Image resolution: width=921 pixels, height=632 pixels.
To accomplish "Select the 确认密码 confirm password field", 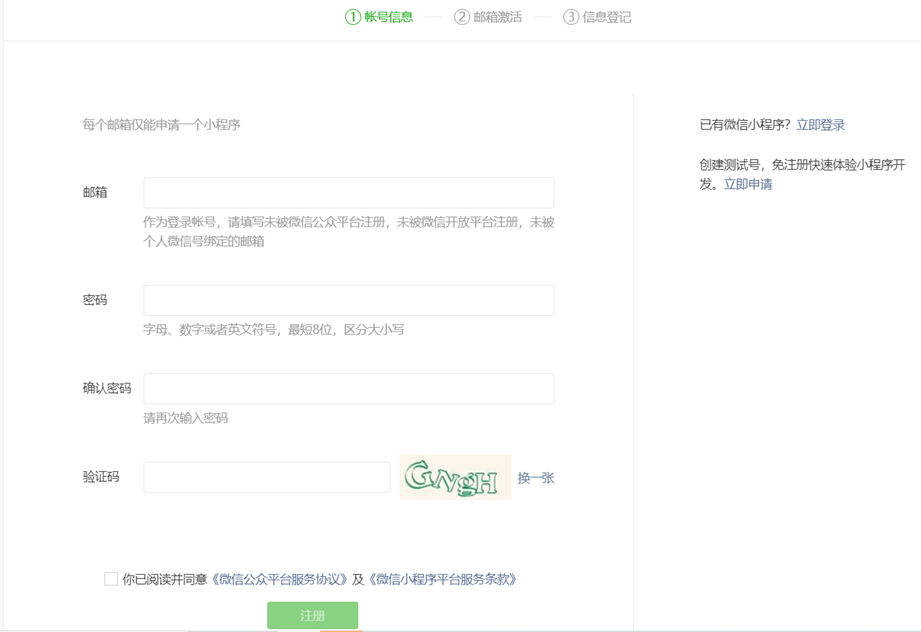I will pos(347,388).
